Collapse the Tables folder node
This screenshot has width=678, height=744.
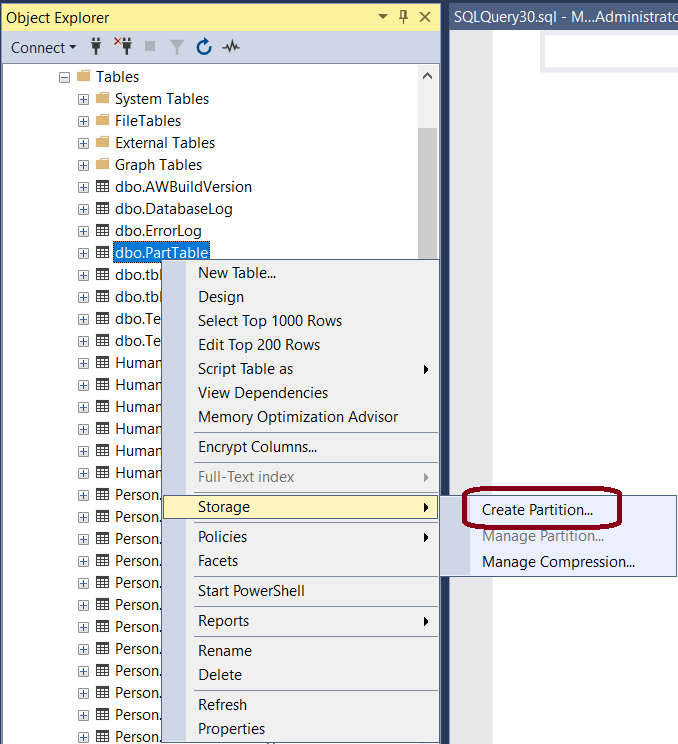(x=65, y=77)
